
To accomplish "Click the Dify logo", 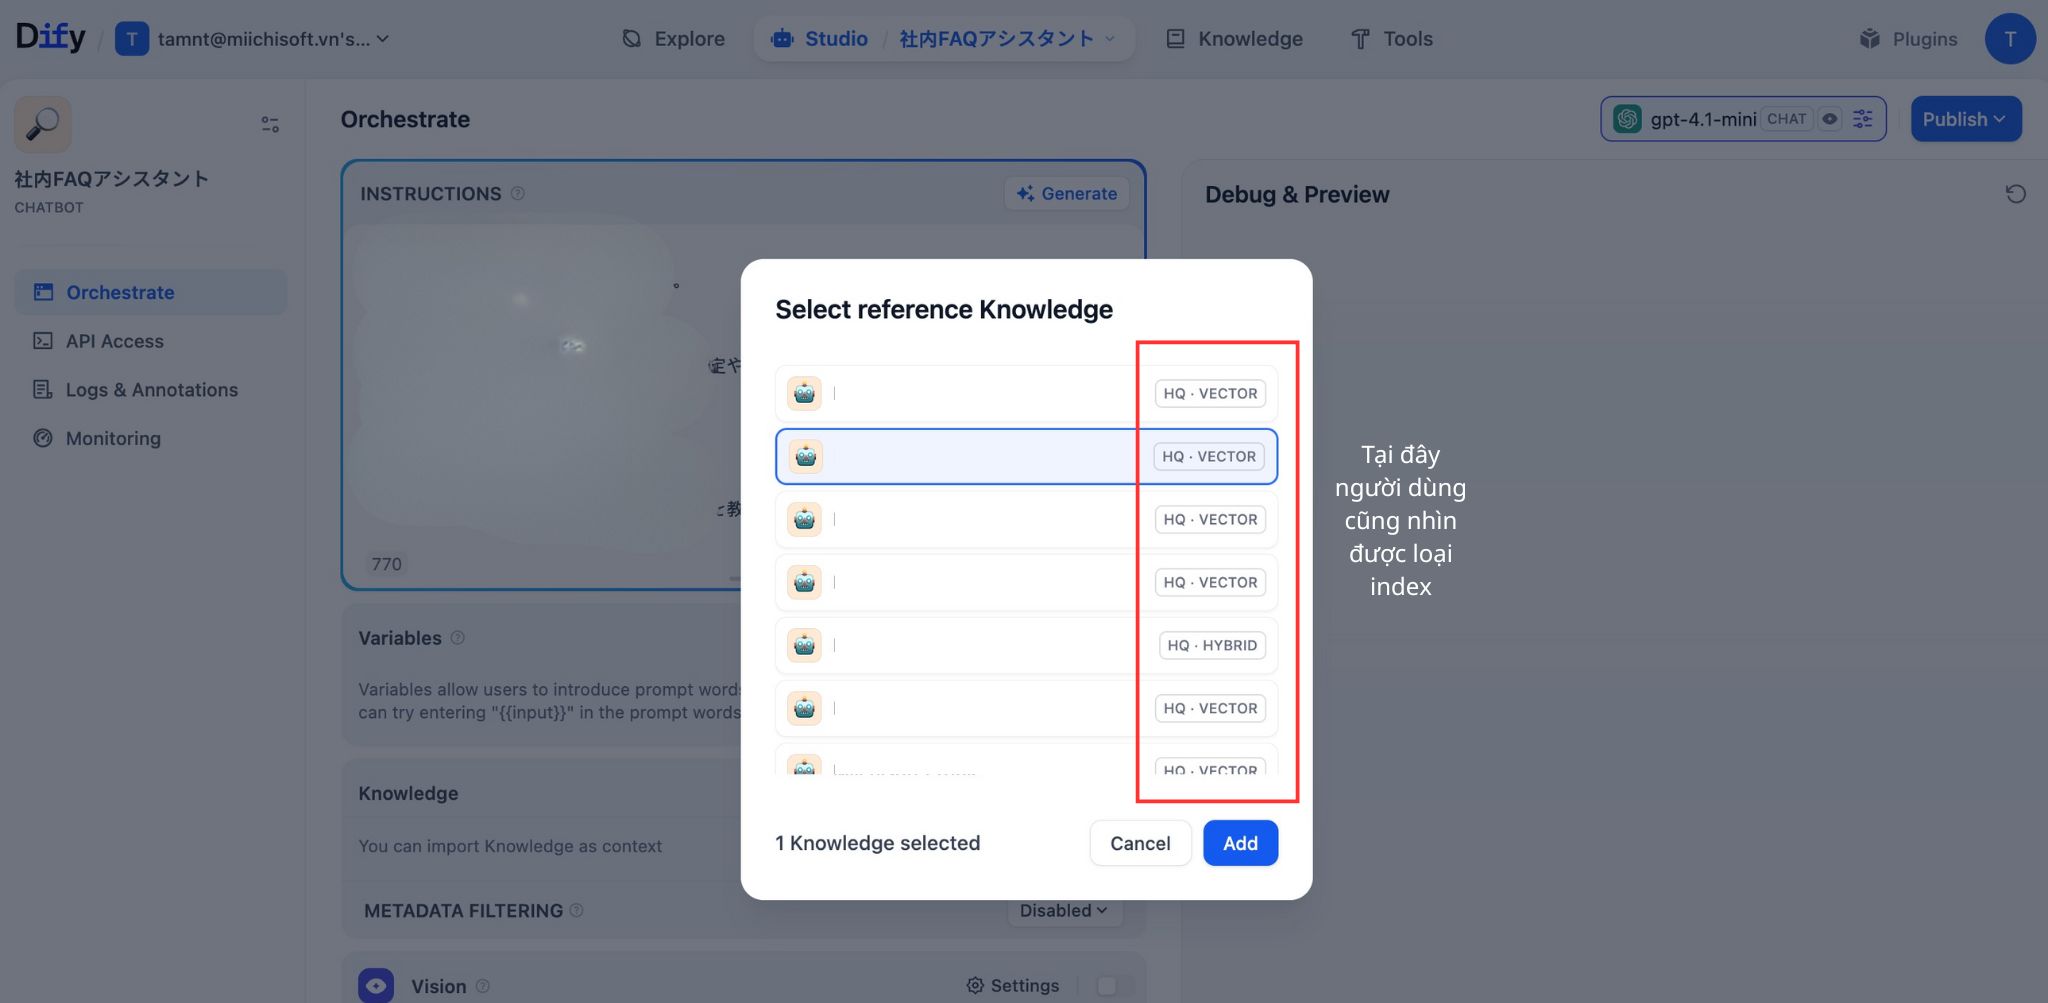I will [50, 36].
